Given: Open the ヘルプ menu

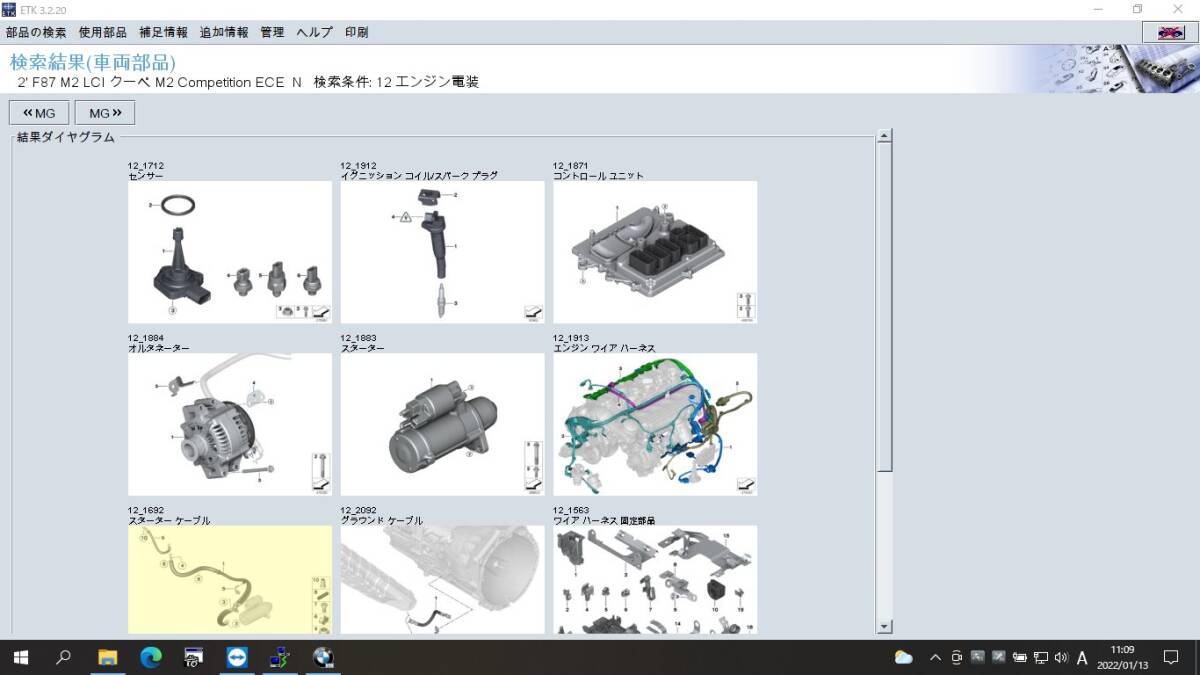Looking at the screenshot, I should pyautogui.click(x=315, y=32).
